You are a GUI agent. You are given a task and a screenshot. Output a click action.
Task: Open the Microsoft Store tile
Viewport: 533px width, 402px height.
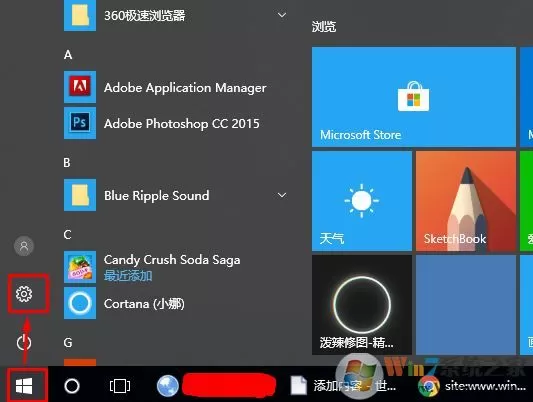click(414, 97)
